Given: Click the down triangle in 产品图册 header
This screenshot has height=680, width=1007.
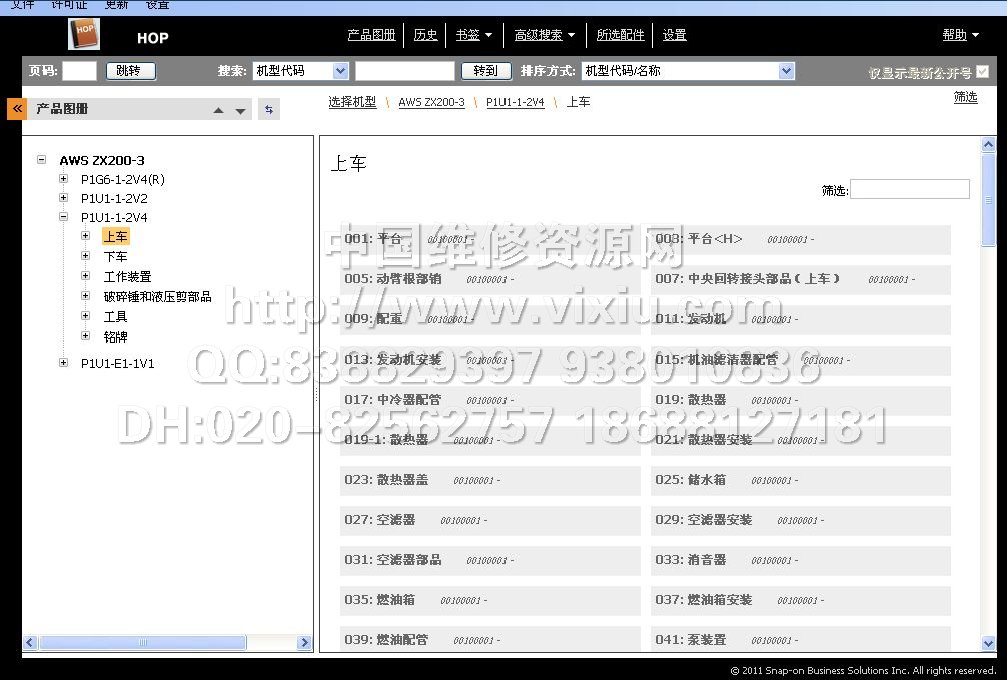Looking at the screenshot, I should coord(240,111).
